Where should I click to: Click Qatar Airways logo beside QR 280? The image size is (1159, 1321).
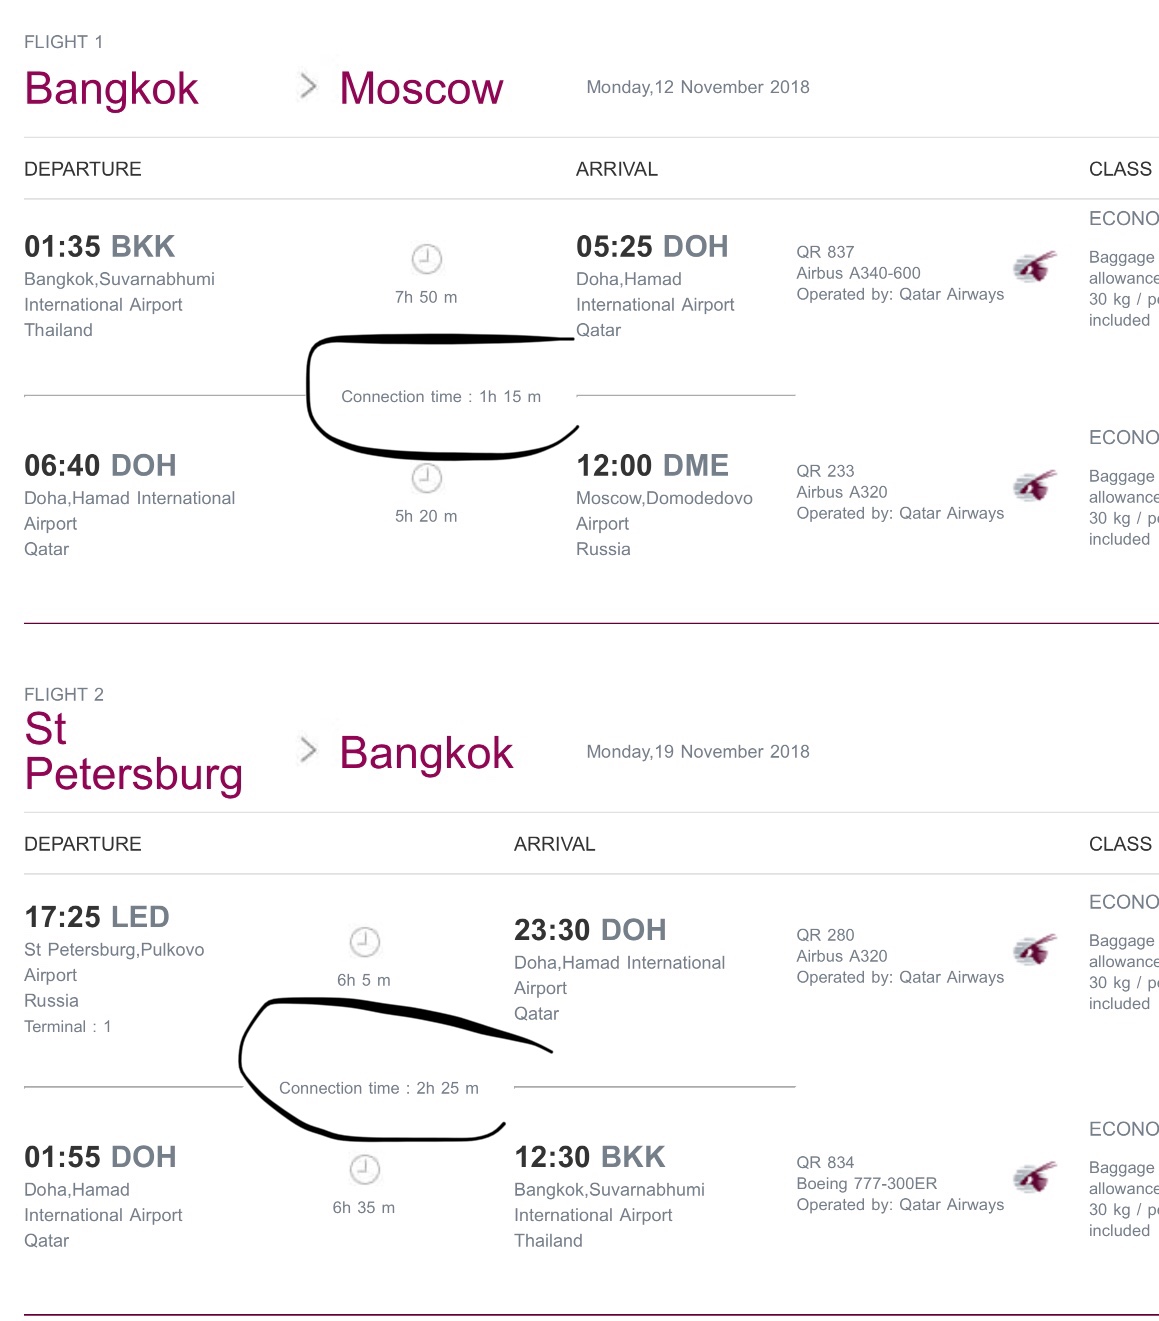[1034, 949]
